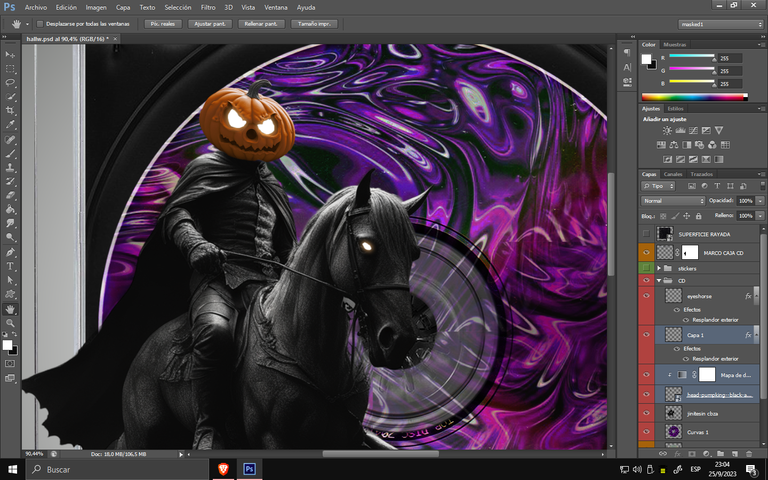Select the Path Selection tool
The width and height of the screenshot is (768, 480).
10,280
